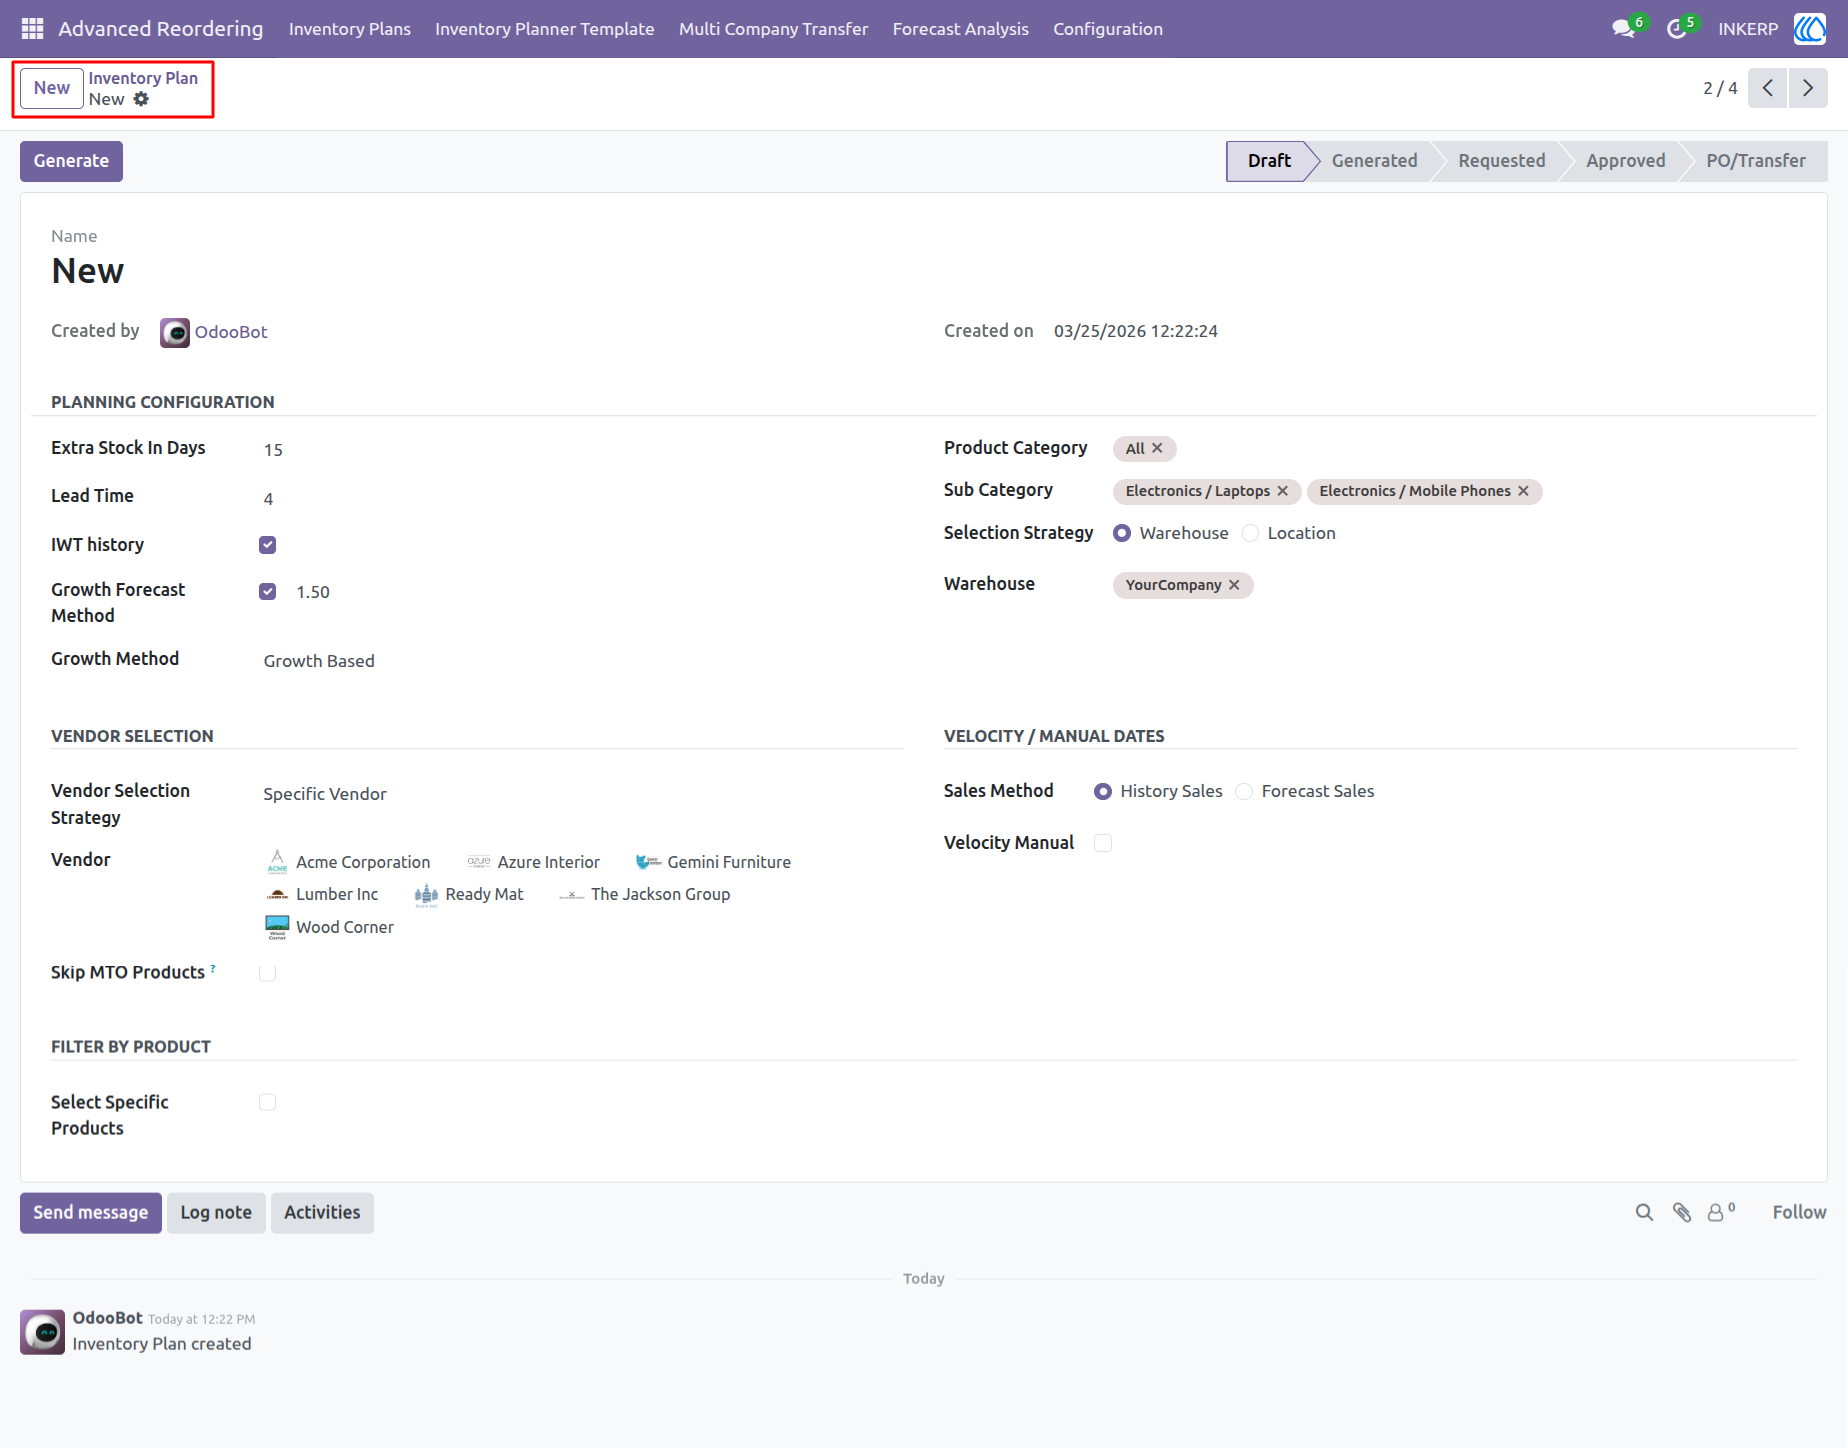Image resolution: width=1848 pixels, height=1450 pixels.
Task: Click the Generate button
Action: [x=71, y=161]
